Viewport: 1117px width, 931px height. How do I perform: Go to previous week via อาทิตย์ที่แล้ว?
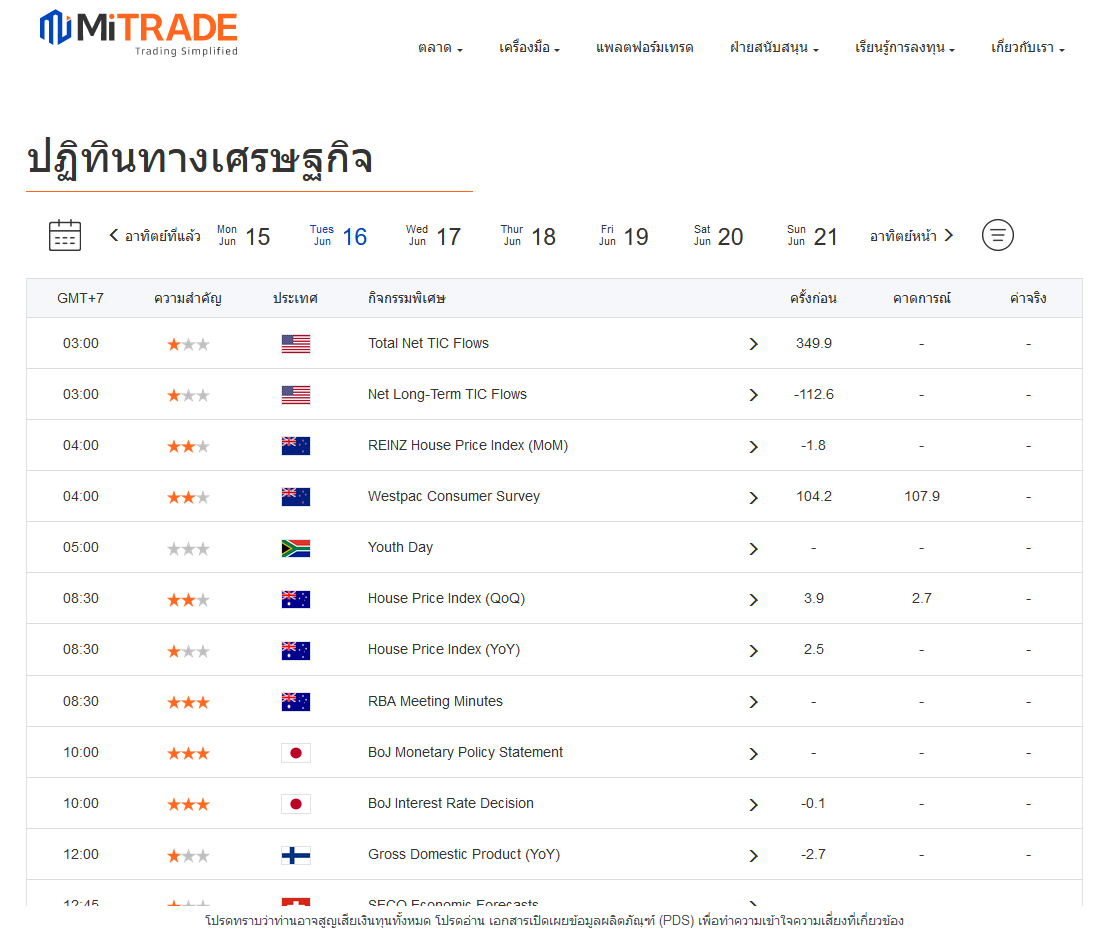point(155,236)
